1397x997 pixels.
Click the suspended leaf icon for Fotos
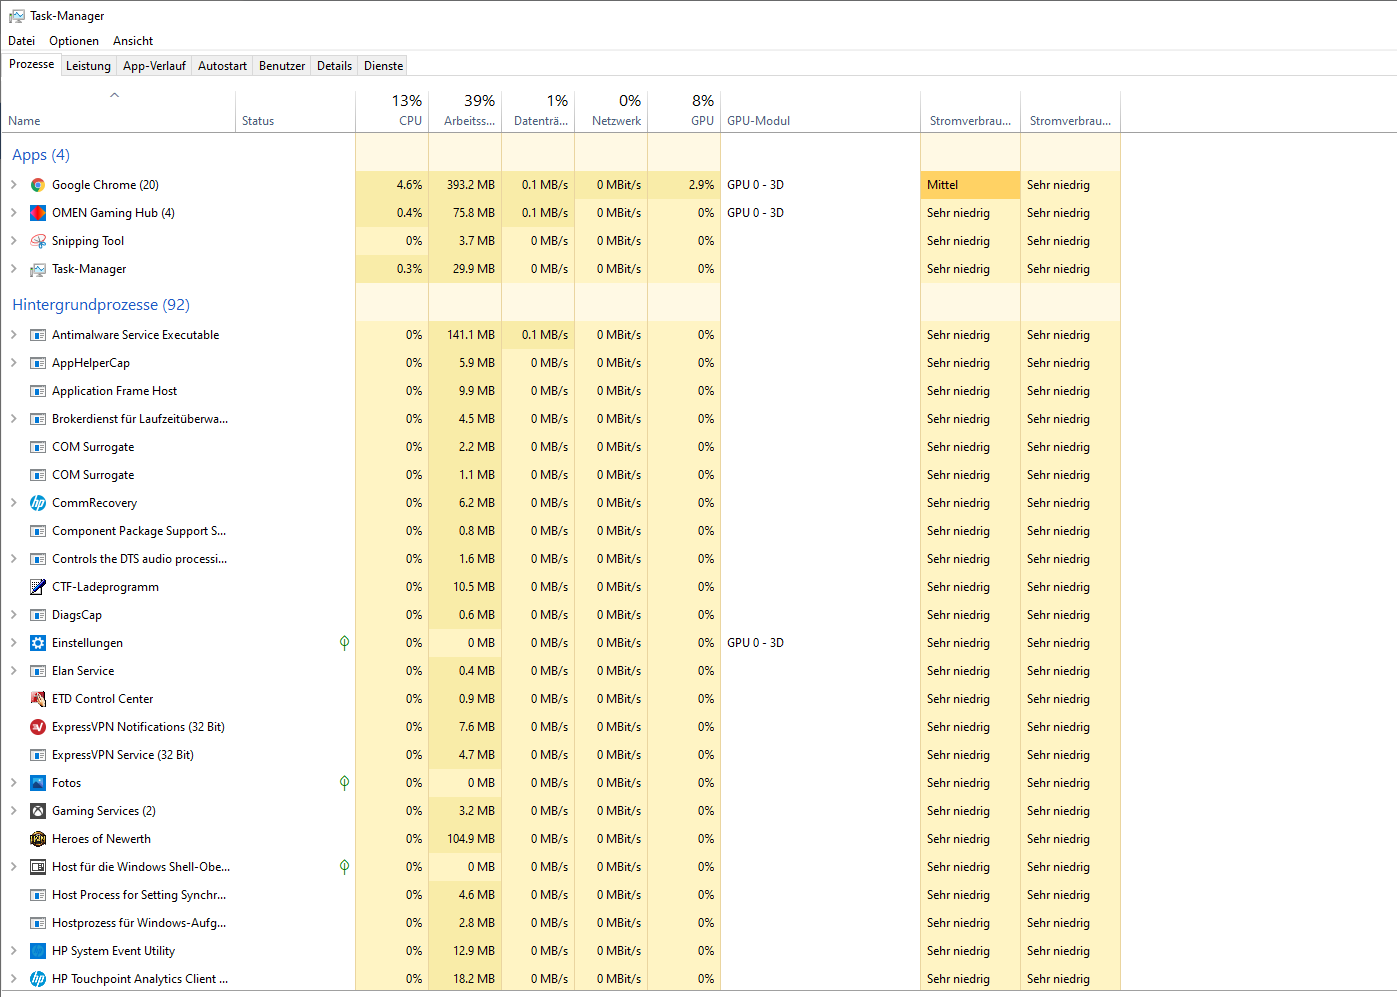pyautogui.click(x=344, y=783)
